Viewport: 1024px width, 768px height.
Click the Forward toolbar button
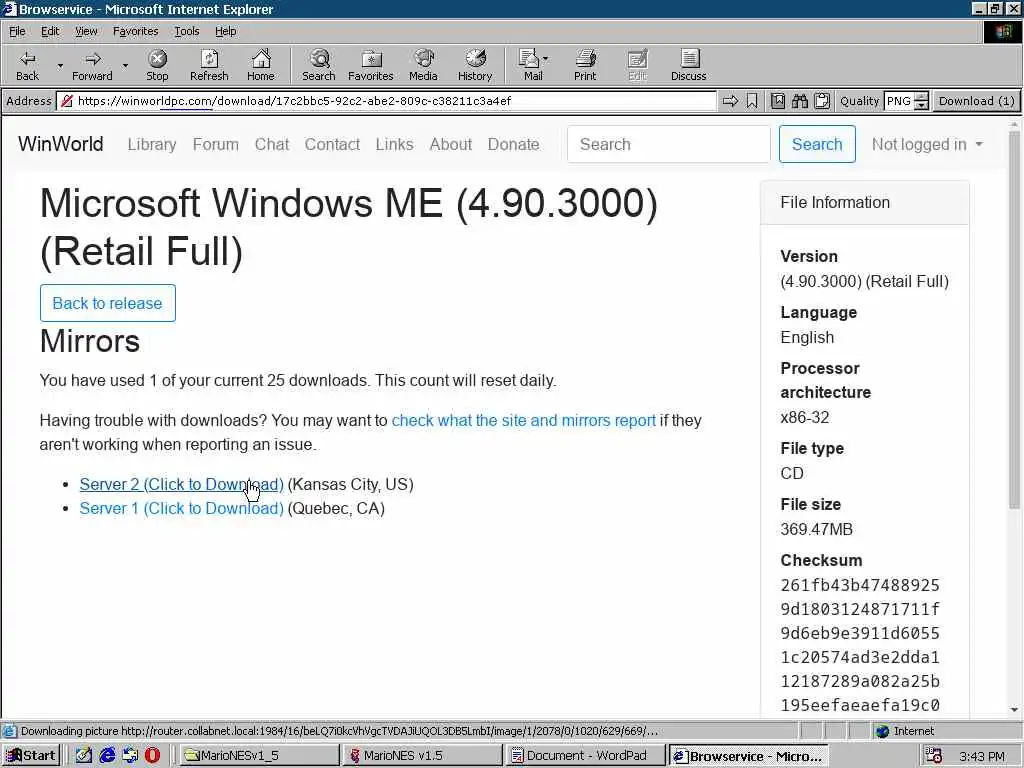coord(92,65)
